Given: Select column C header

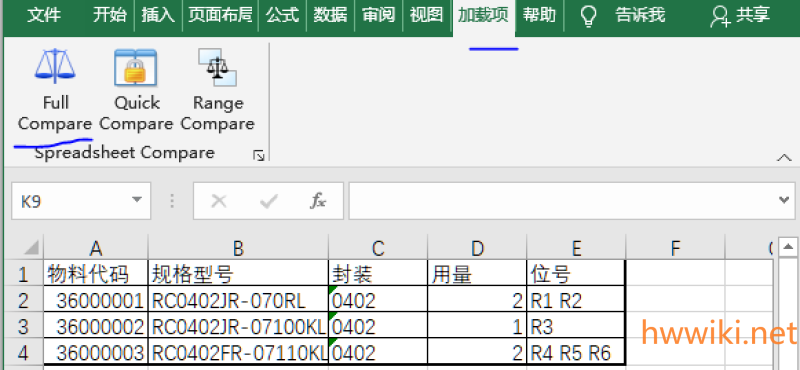Looking at the screenshot, I should (x=378, y=248).
